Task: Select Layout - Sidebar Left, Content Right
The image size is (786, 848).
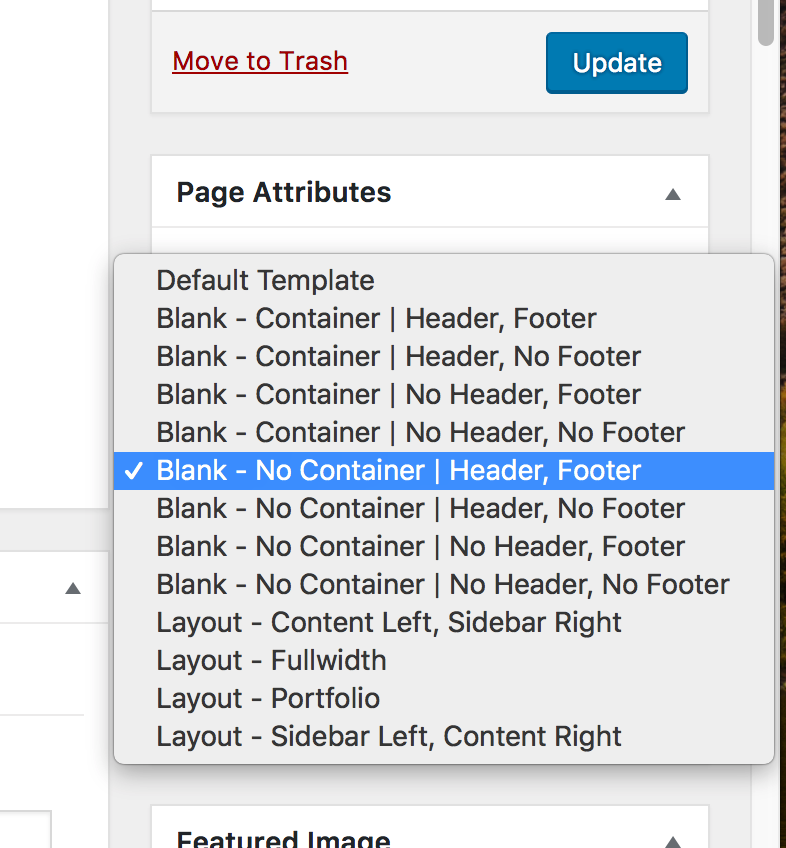Action: 388,737
